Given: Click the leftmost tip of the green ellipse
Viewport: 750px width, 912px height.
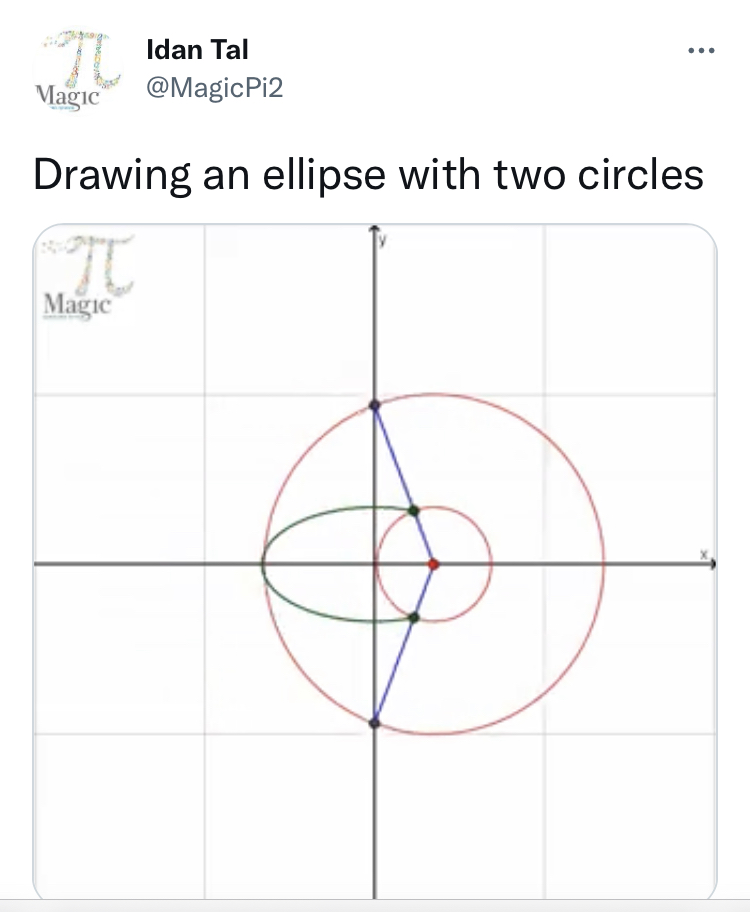Looking at the screenshot, I should (263, 565).
